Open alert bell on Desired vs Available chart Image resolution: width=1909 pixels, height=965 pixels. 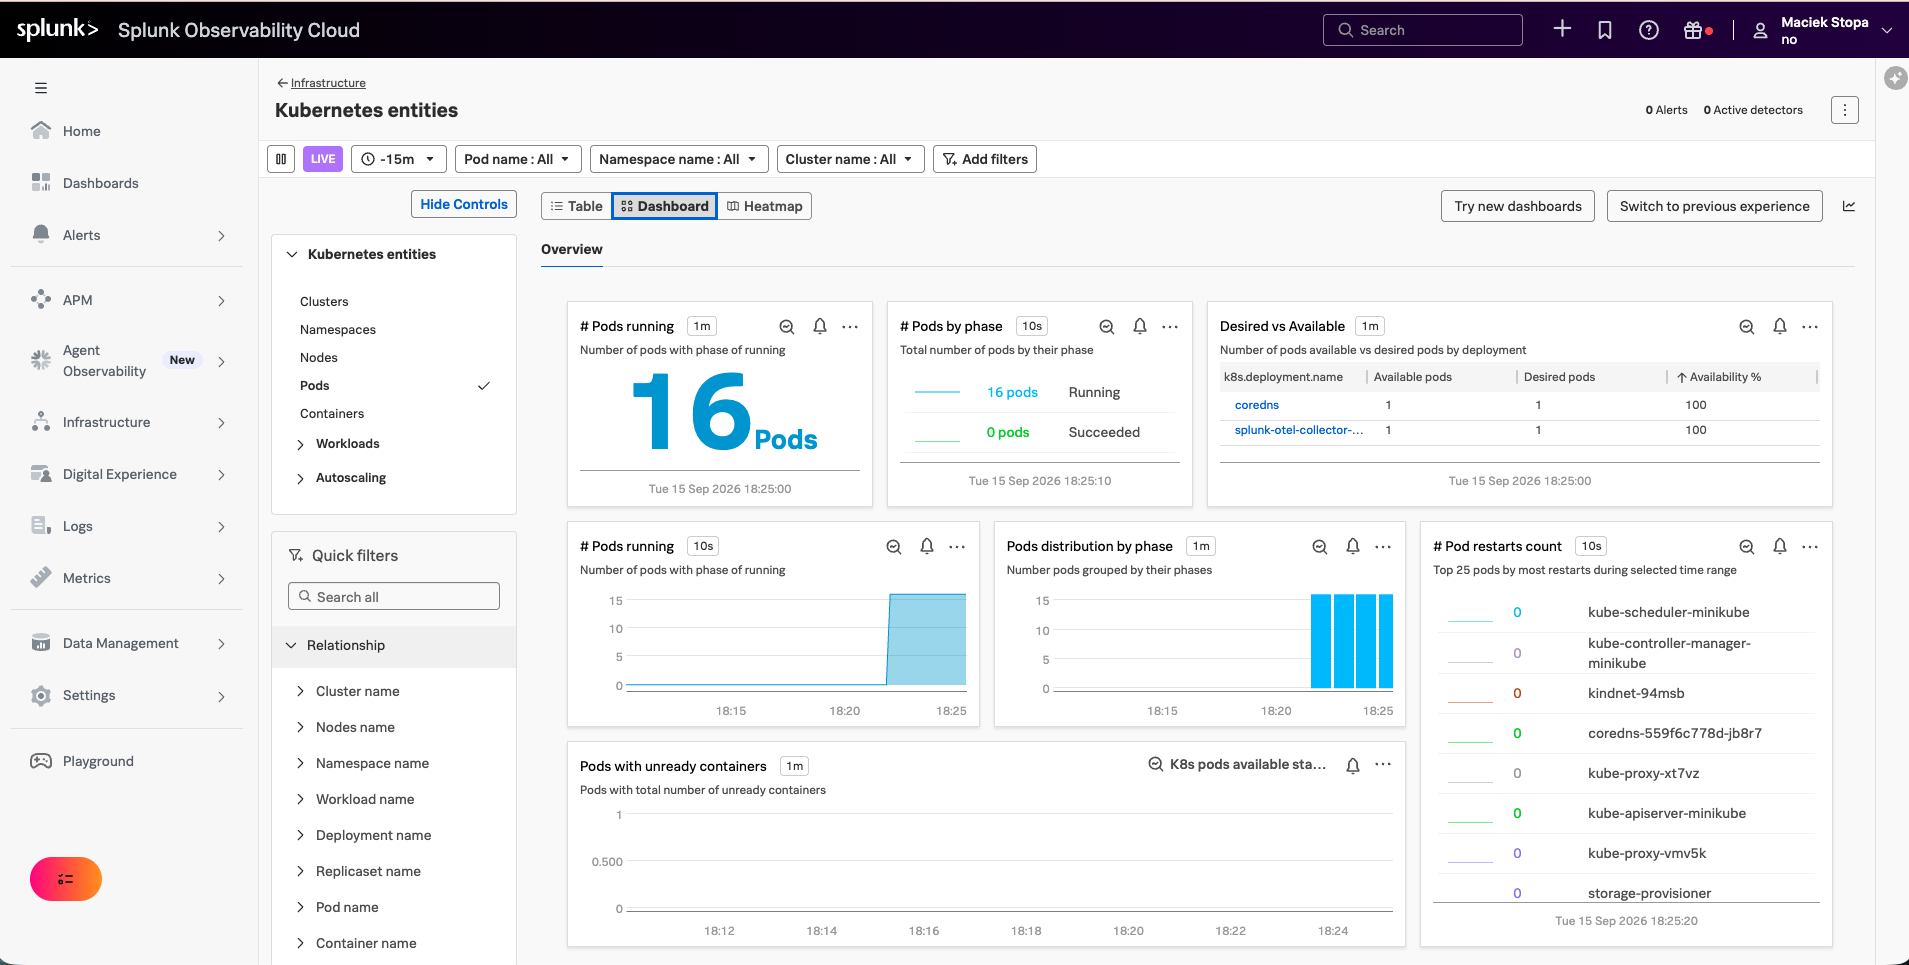[1780, 326]
